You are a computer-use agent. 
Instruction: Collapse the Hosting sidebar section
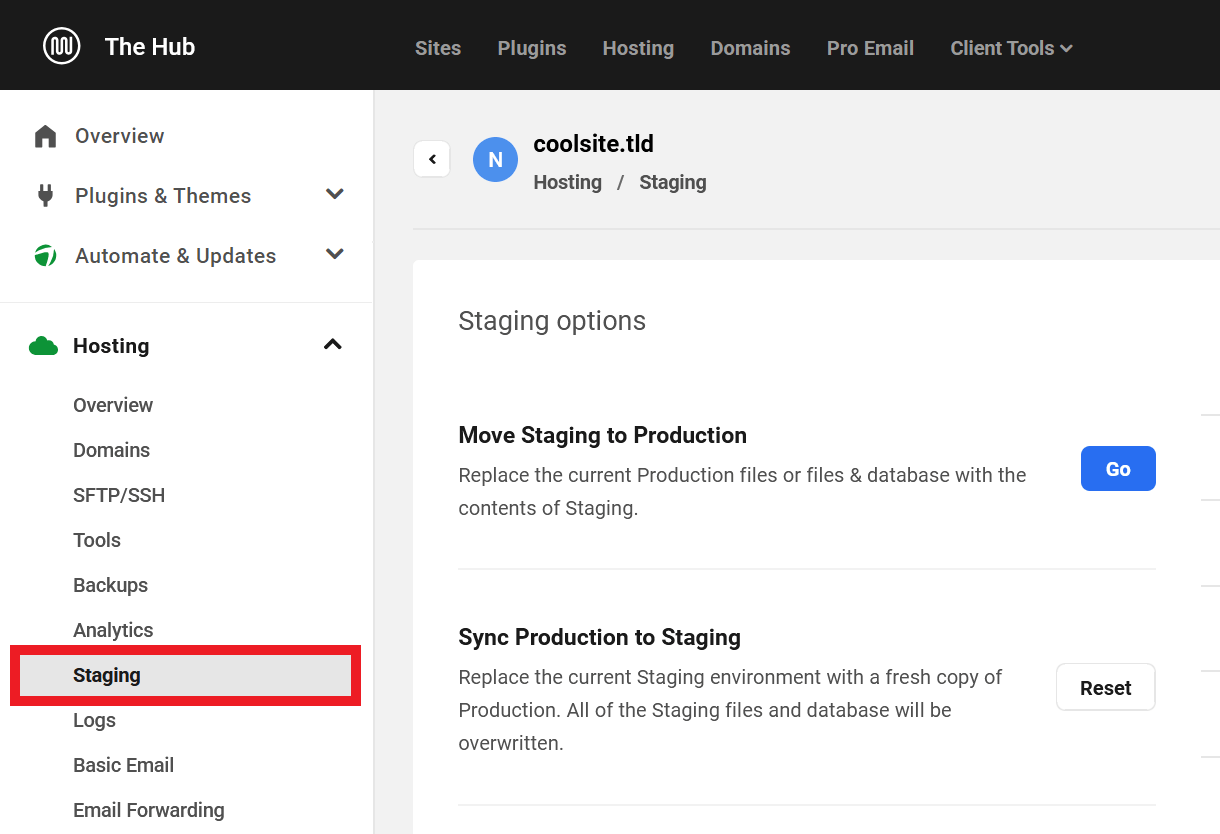(333, 345)
